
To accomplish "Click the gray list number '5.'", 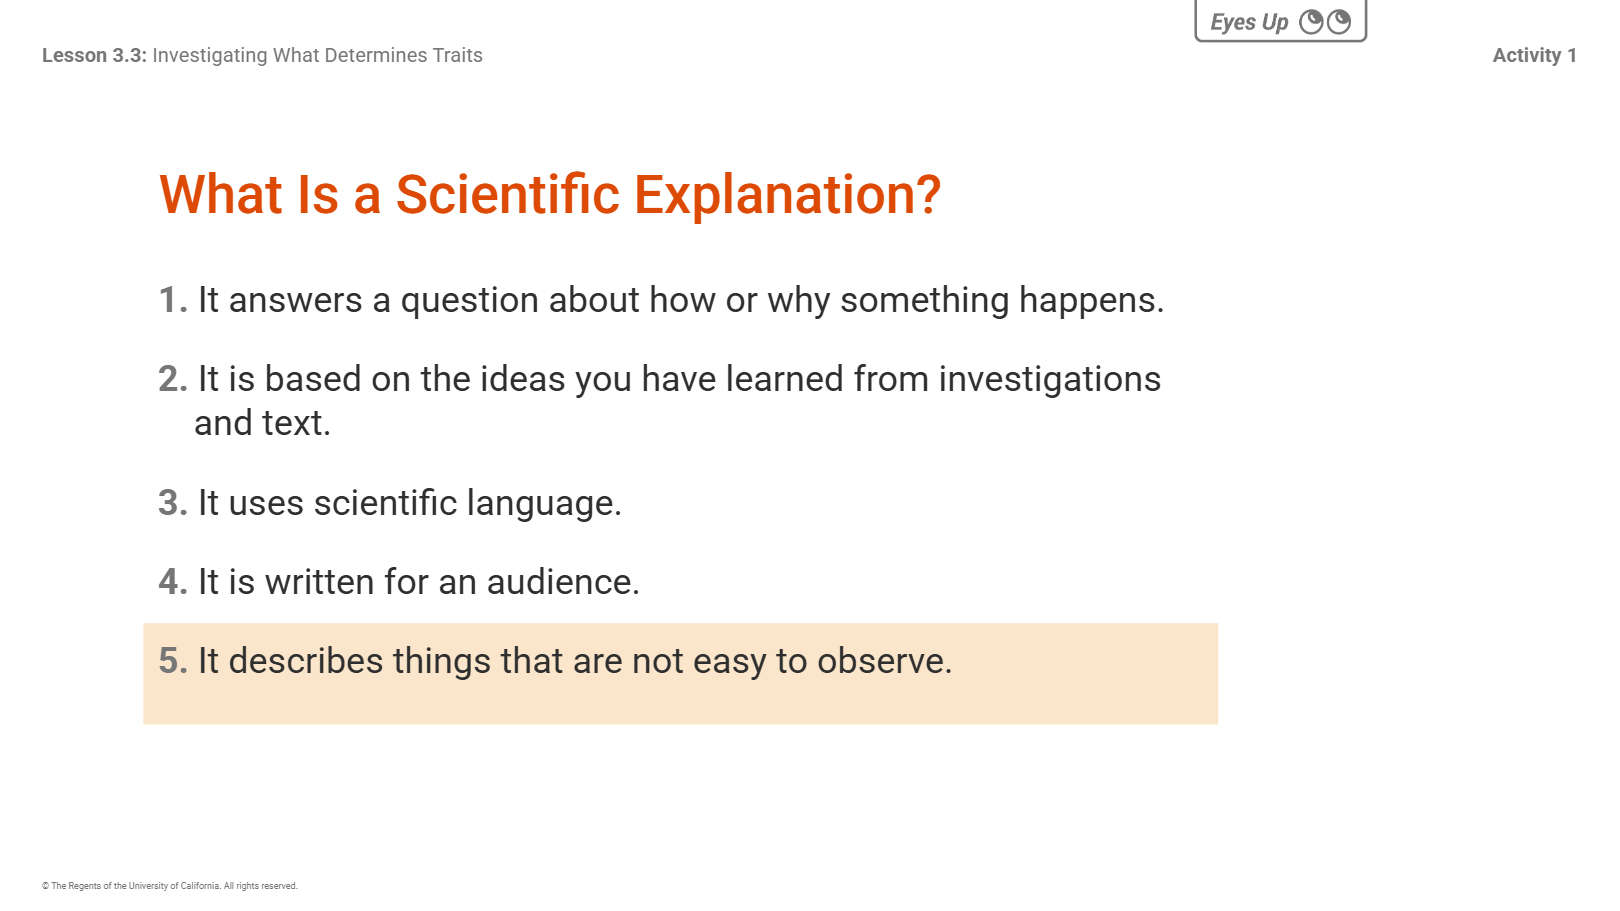I will coord(173,661).
